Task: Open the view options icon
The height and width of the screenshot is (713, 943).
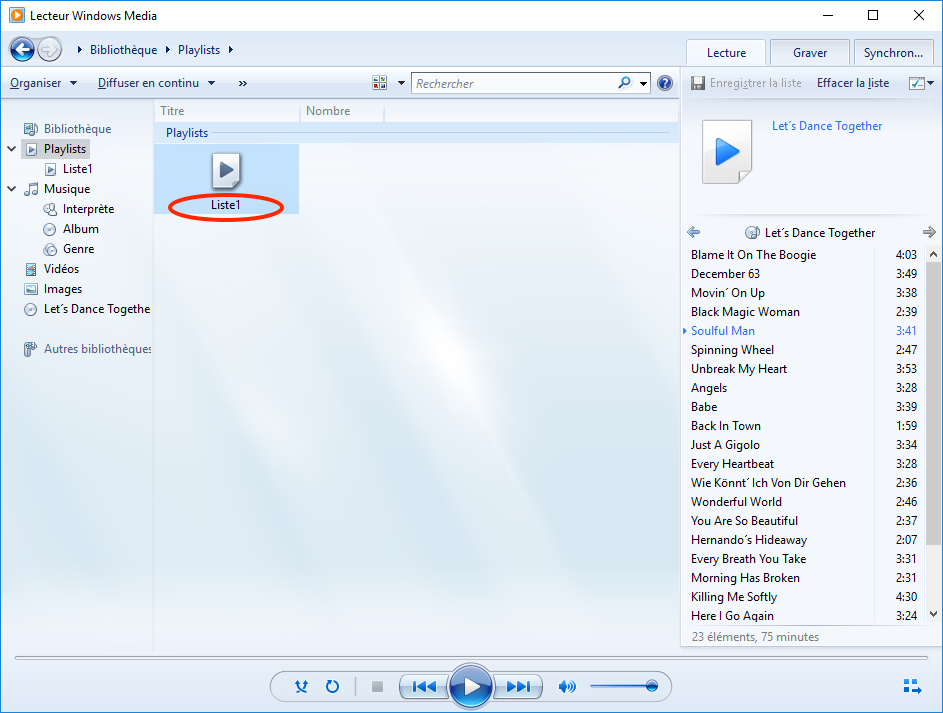Action: click(379, 83)
